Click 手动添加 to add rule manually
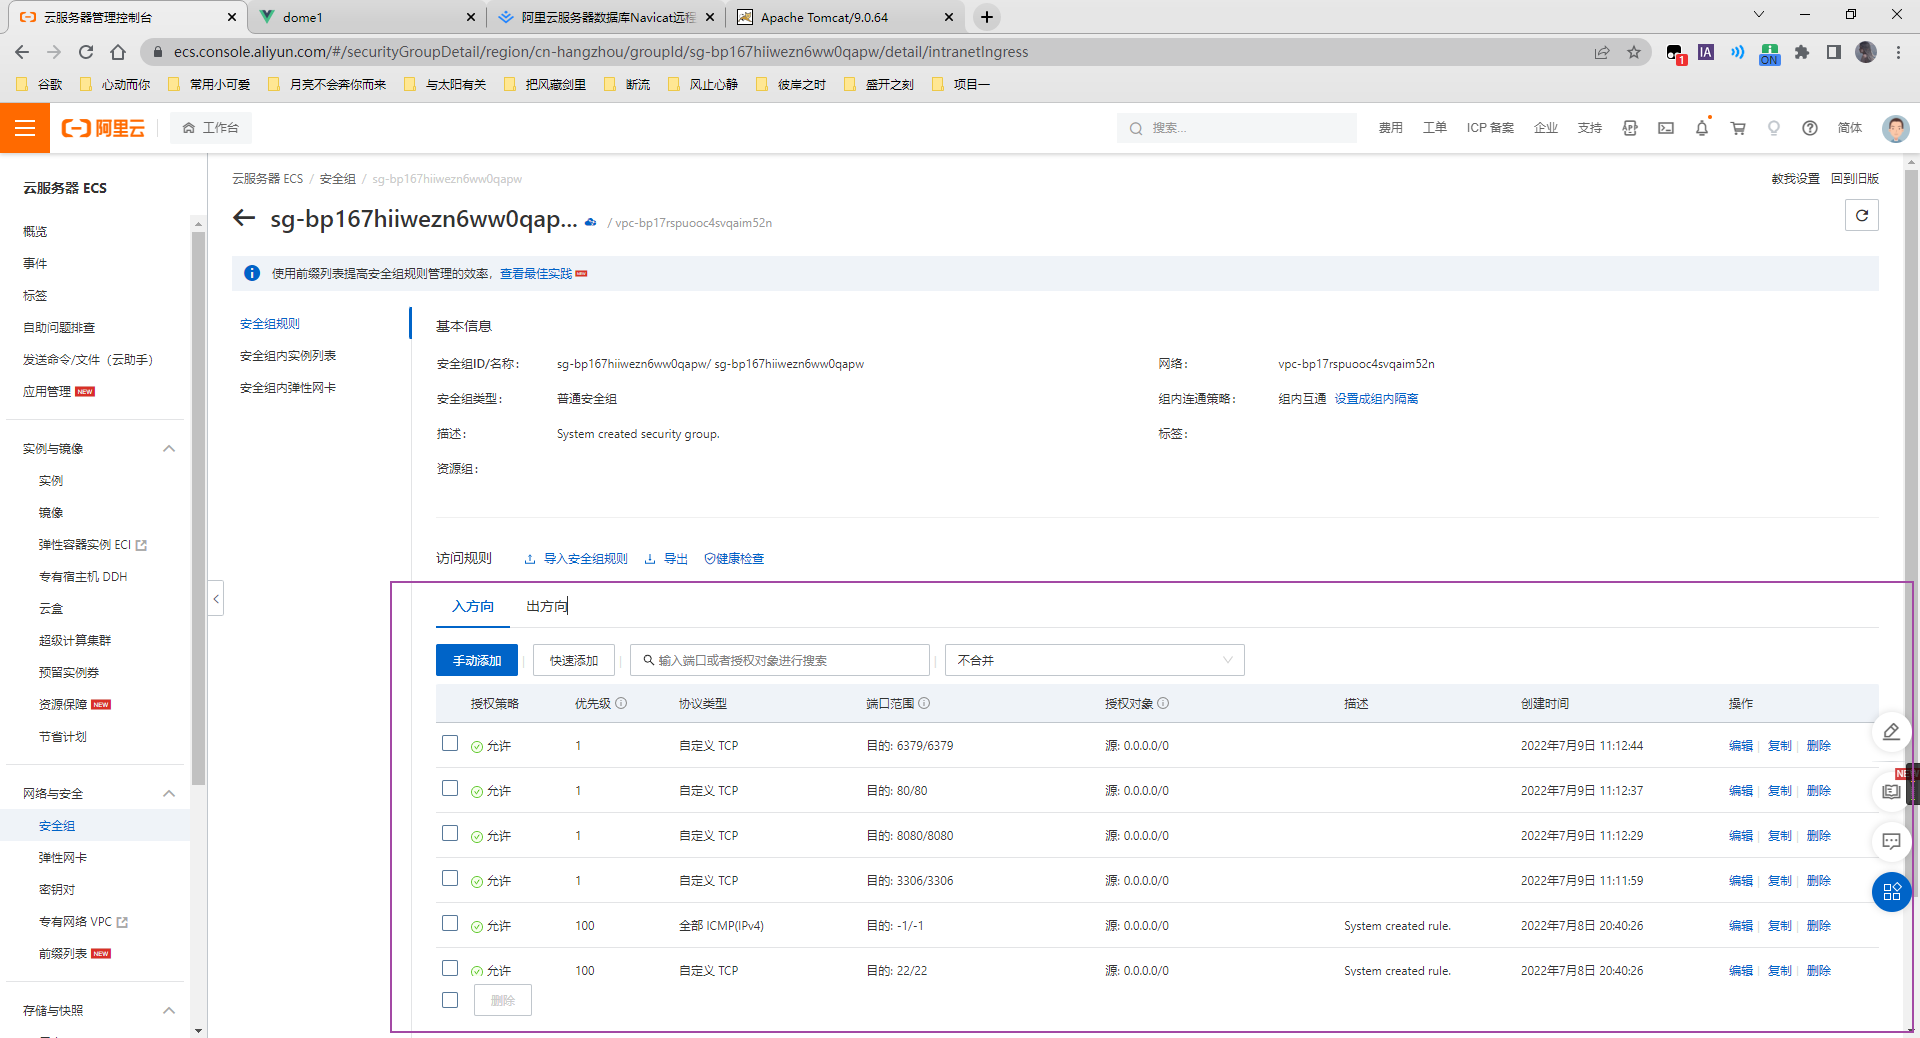Image resolution: width=1920 pixels, height=1038 pixels. tap(477, 660)
